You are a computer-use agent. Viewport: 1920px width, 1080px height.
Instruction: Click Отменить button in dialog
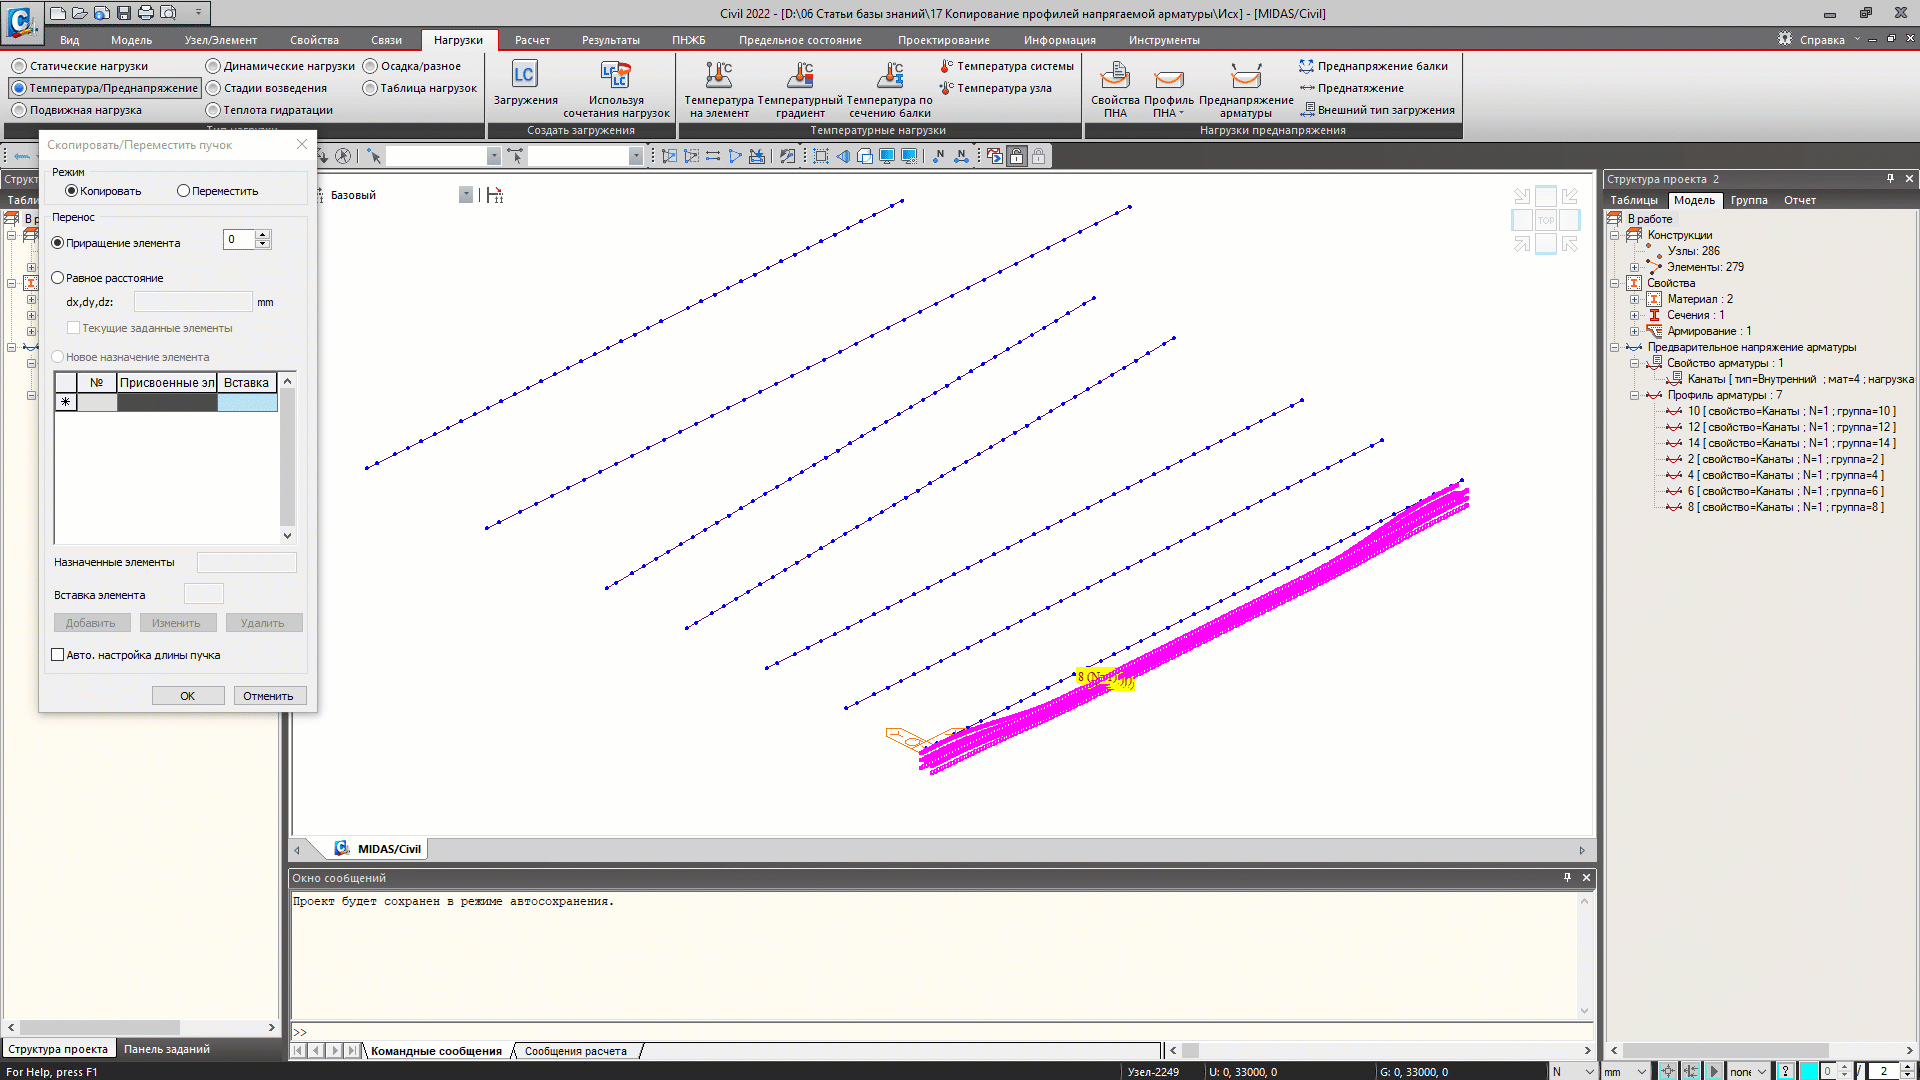(x=268, y=696)
